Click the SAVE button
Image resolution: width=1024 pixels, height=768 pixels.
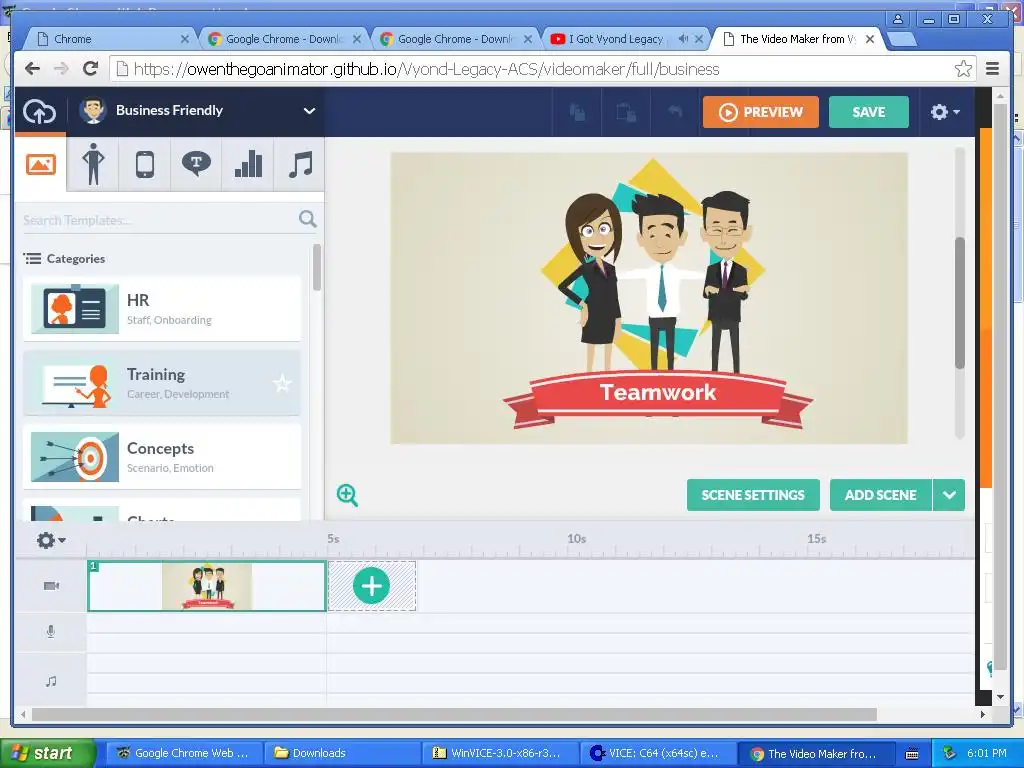tap(869, 112)
